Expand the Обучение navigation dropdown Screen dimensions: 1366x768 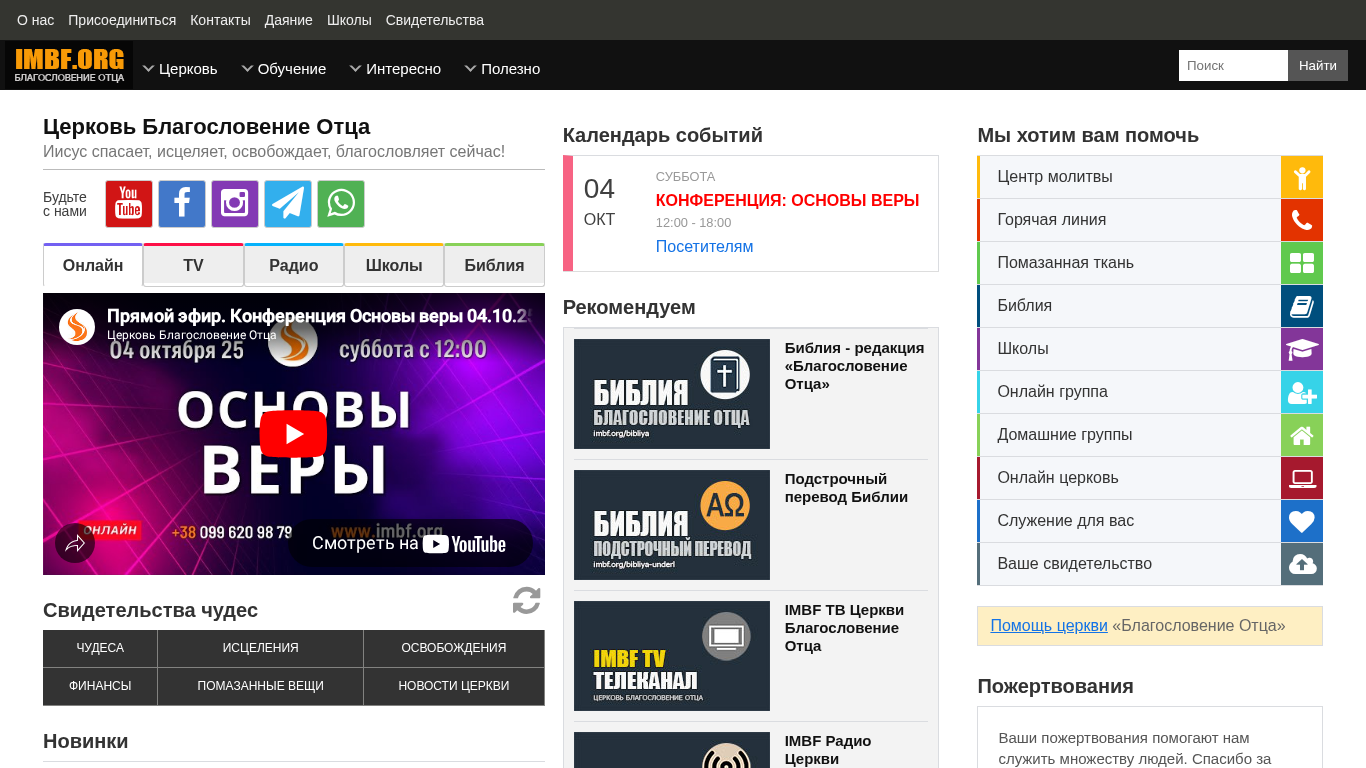(x=284, y=68)
